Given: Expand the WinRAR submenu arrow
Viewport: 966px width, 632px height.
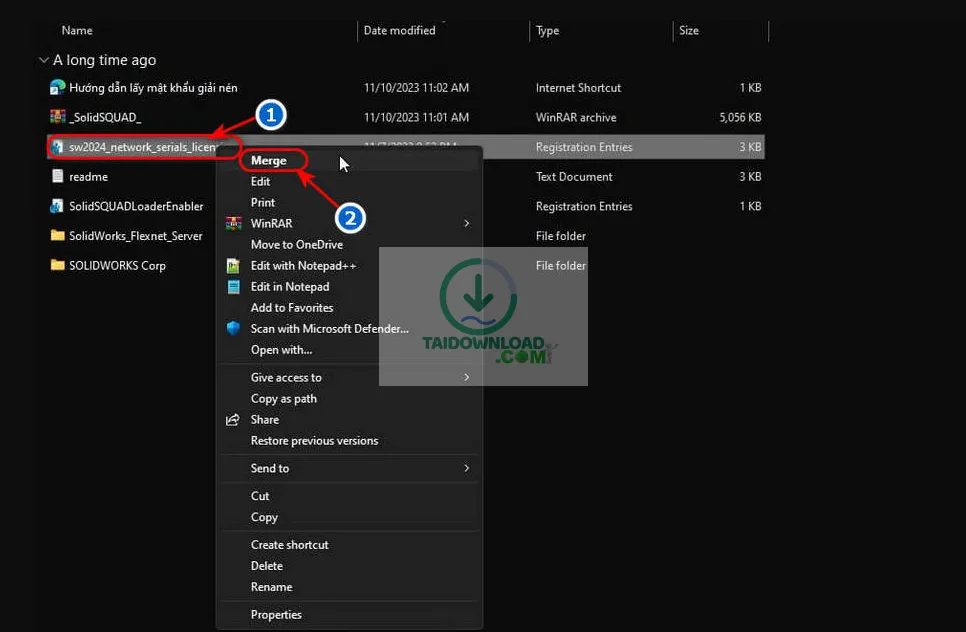Looking at the screenshot, I should tap(466, 224).
